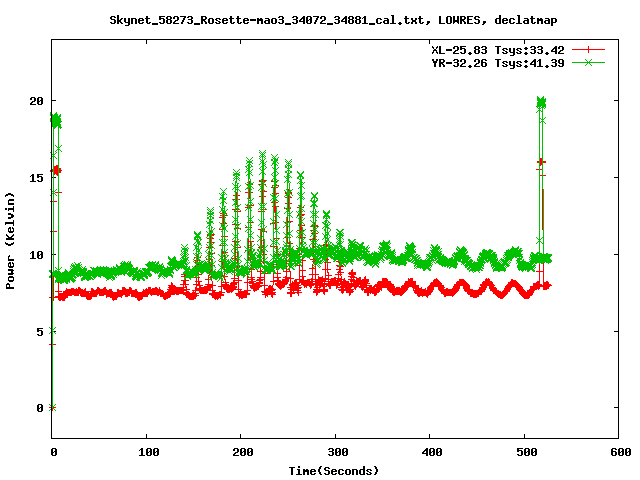
Task: Select the XL-25.83 Tsys:33.42 legend label
Action: [498, 50]
